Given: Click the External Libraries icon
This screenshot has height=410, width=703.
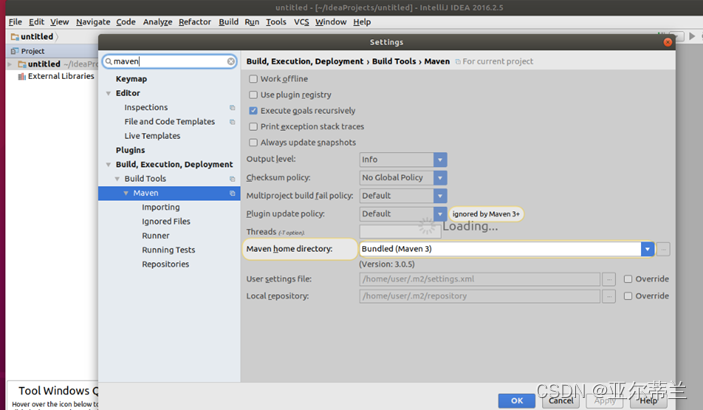Looking at the screenshot, I should [x=22, y=77].
